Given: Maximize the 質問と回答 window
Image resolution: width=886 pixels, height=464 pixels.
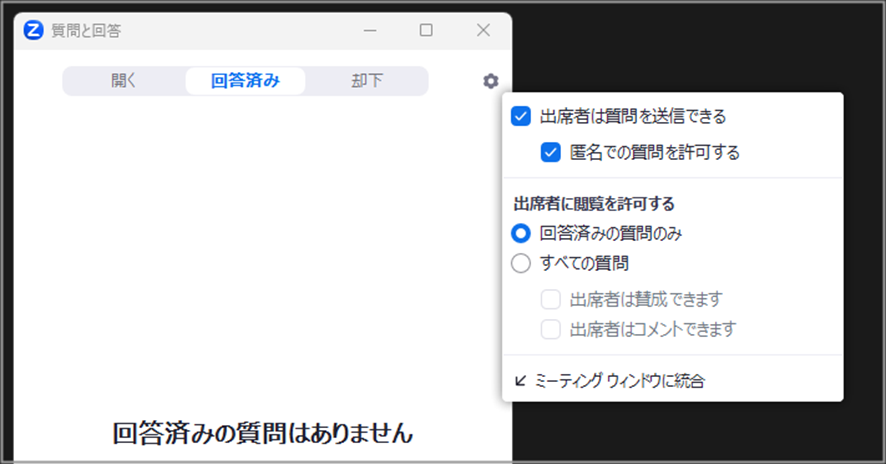Looking at the screenshot, I should pos(426,30).
